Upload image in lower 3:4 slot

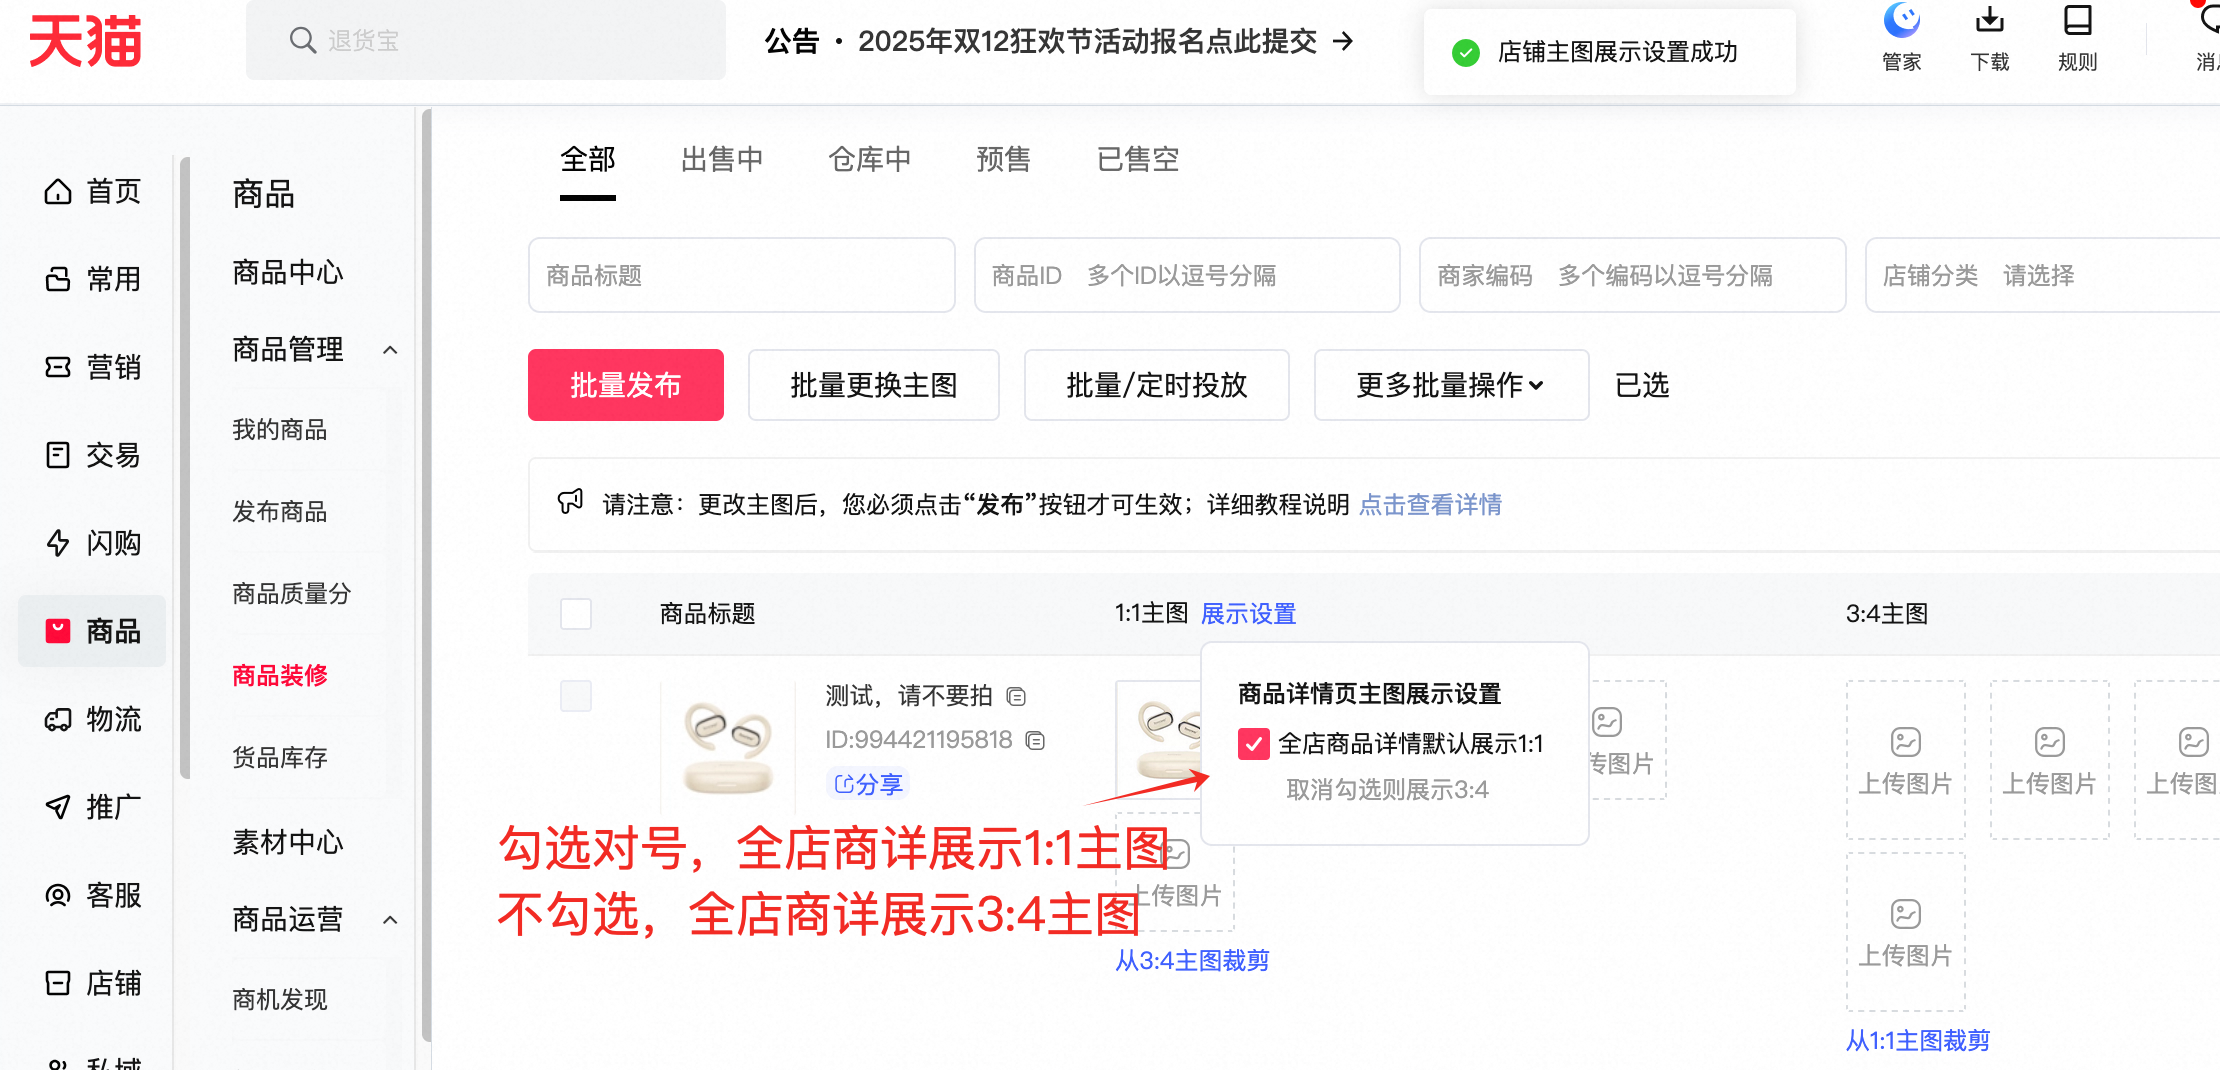click(x=1906, y=932)
